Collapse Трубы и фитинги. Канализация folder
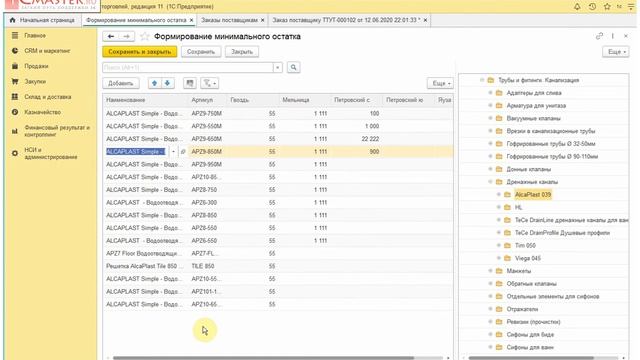 (x=482, y=80)
